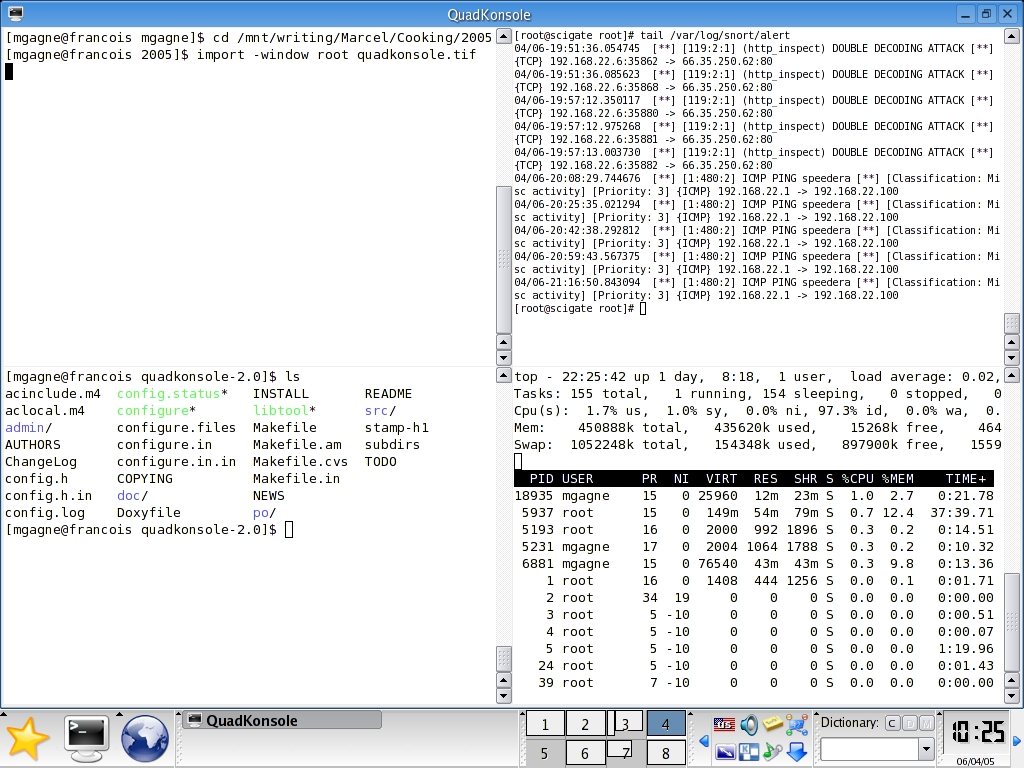The image size is (1024, 768).
Task: Expand the Dictionary combo box dropdown
Action: tap(926, 749)
